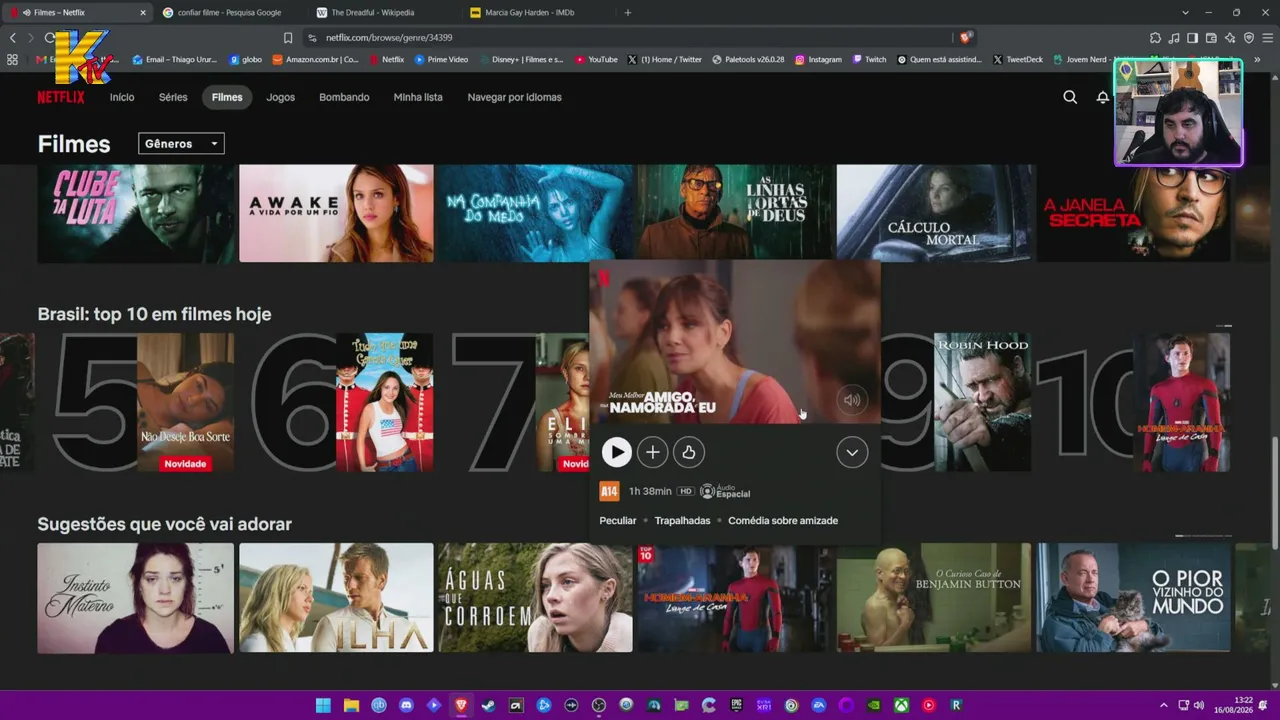Select Benjamin Button movie thumbnail
The height and width of the screenshot is (720, 1280).
click(935, 598)
